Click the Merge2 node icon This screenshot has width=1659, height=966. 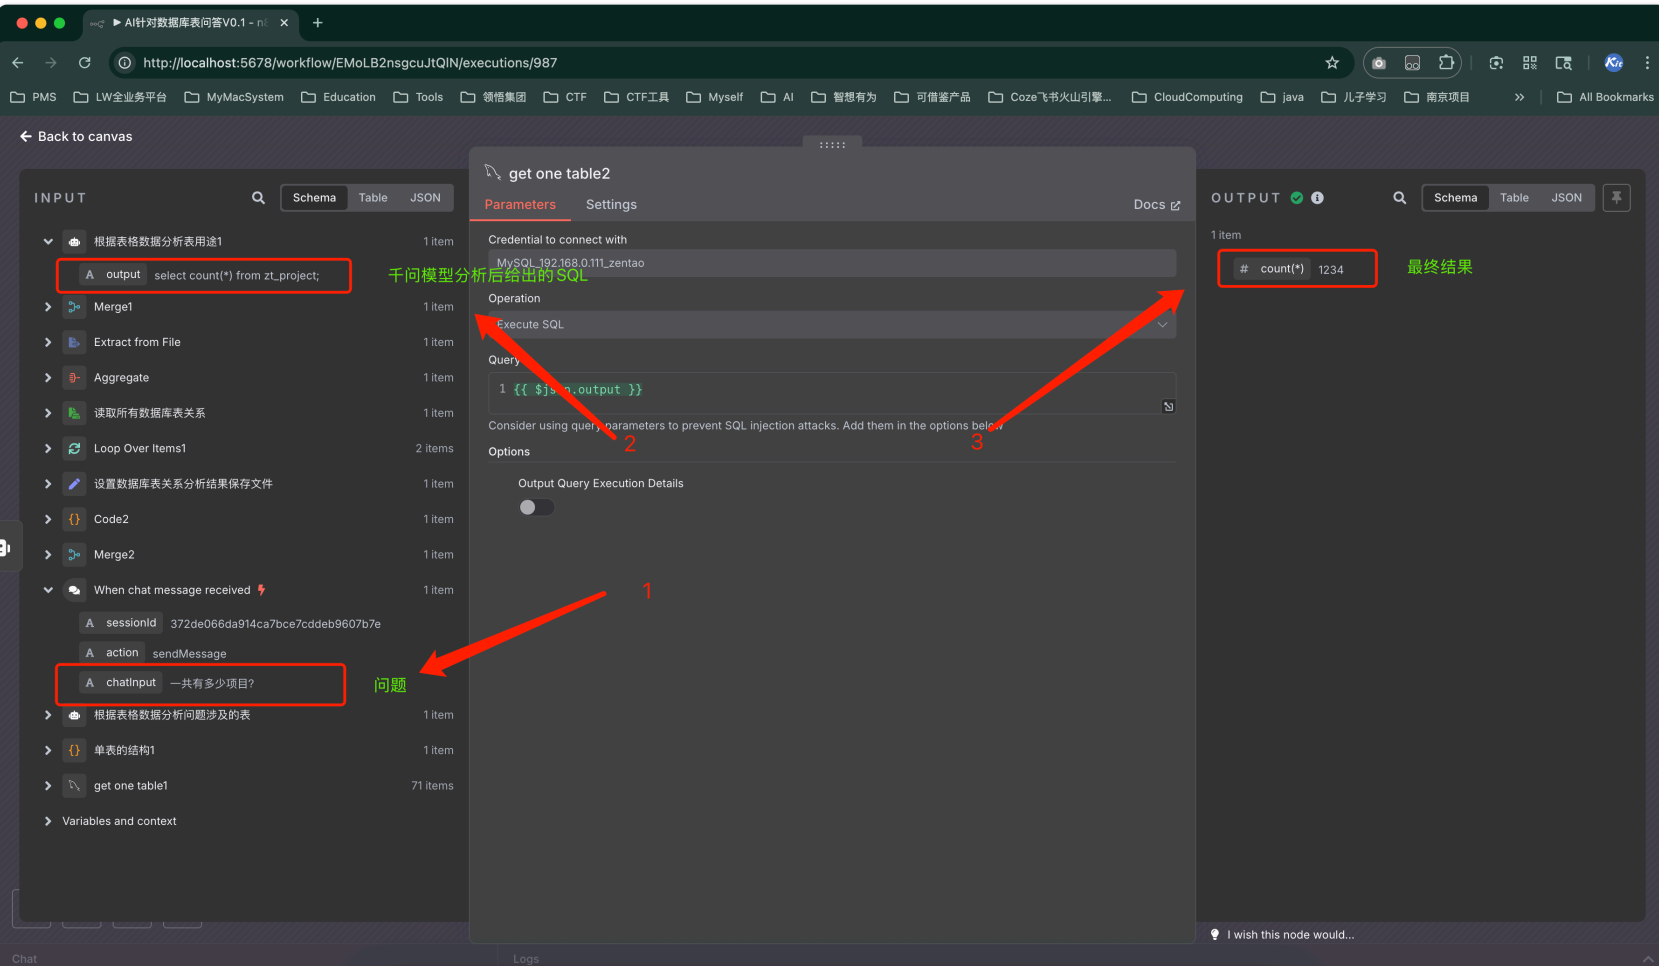click(x=74, y=555)
